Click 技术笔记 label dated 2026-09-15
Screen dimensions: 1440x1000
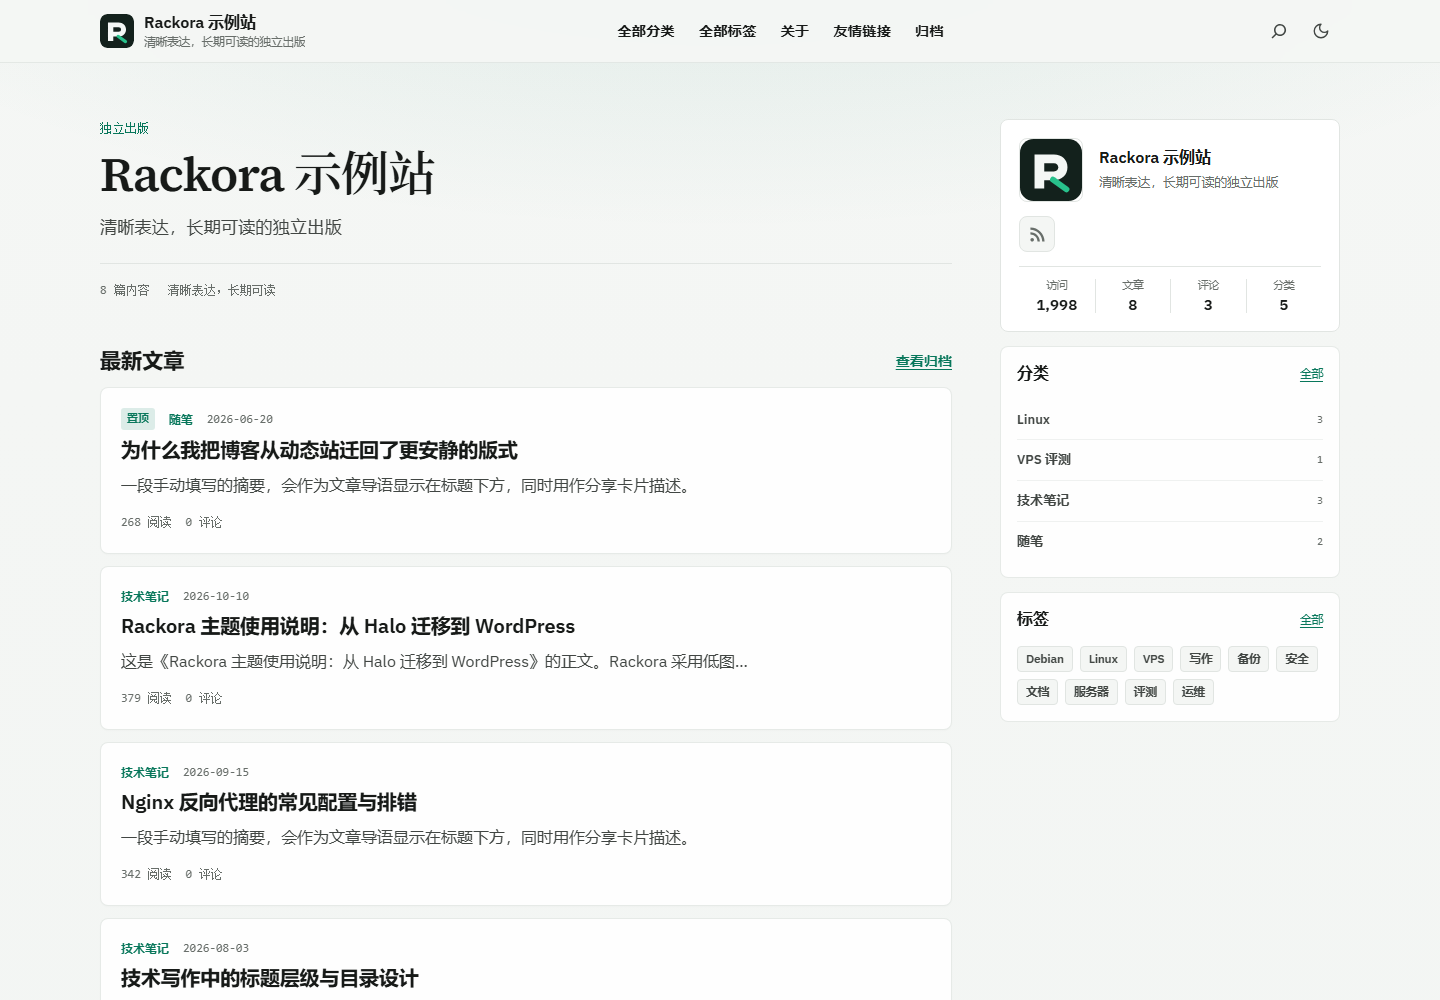tap(145, 773)
